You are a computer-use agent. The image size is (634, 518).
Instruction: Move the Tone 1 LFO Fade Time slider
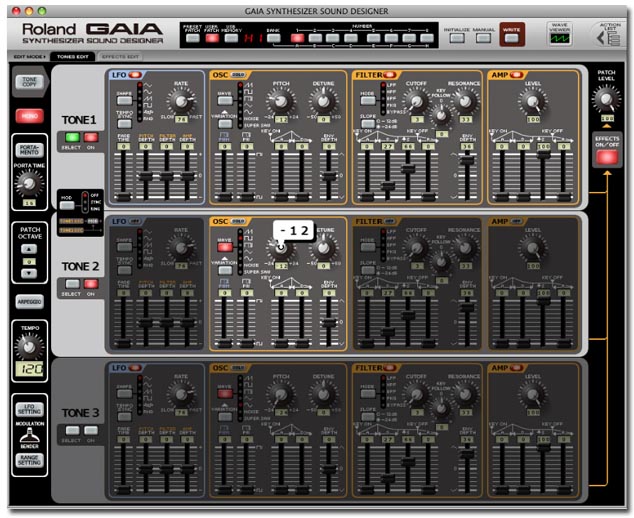click(124, 197)
